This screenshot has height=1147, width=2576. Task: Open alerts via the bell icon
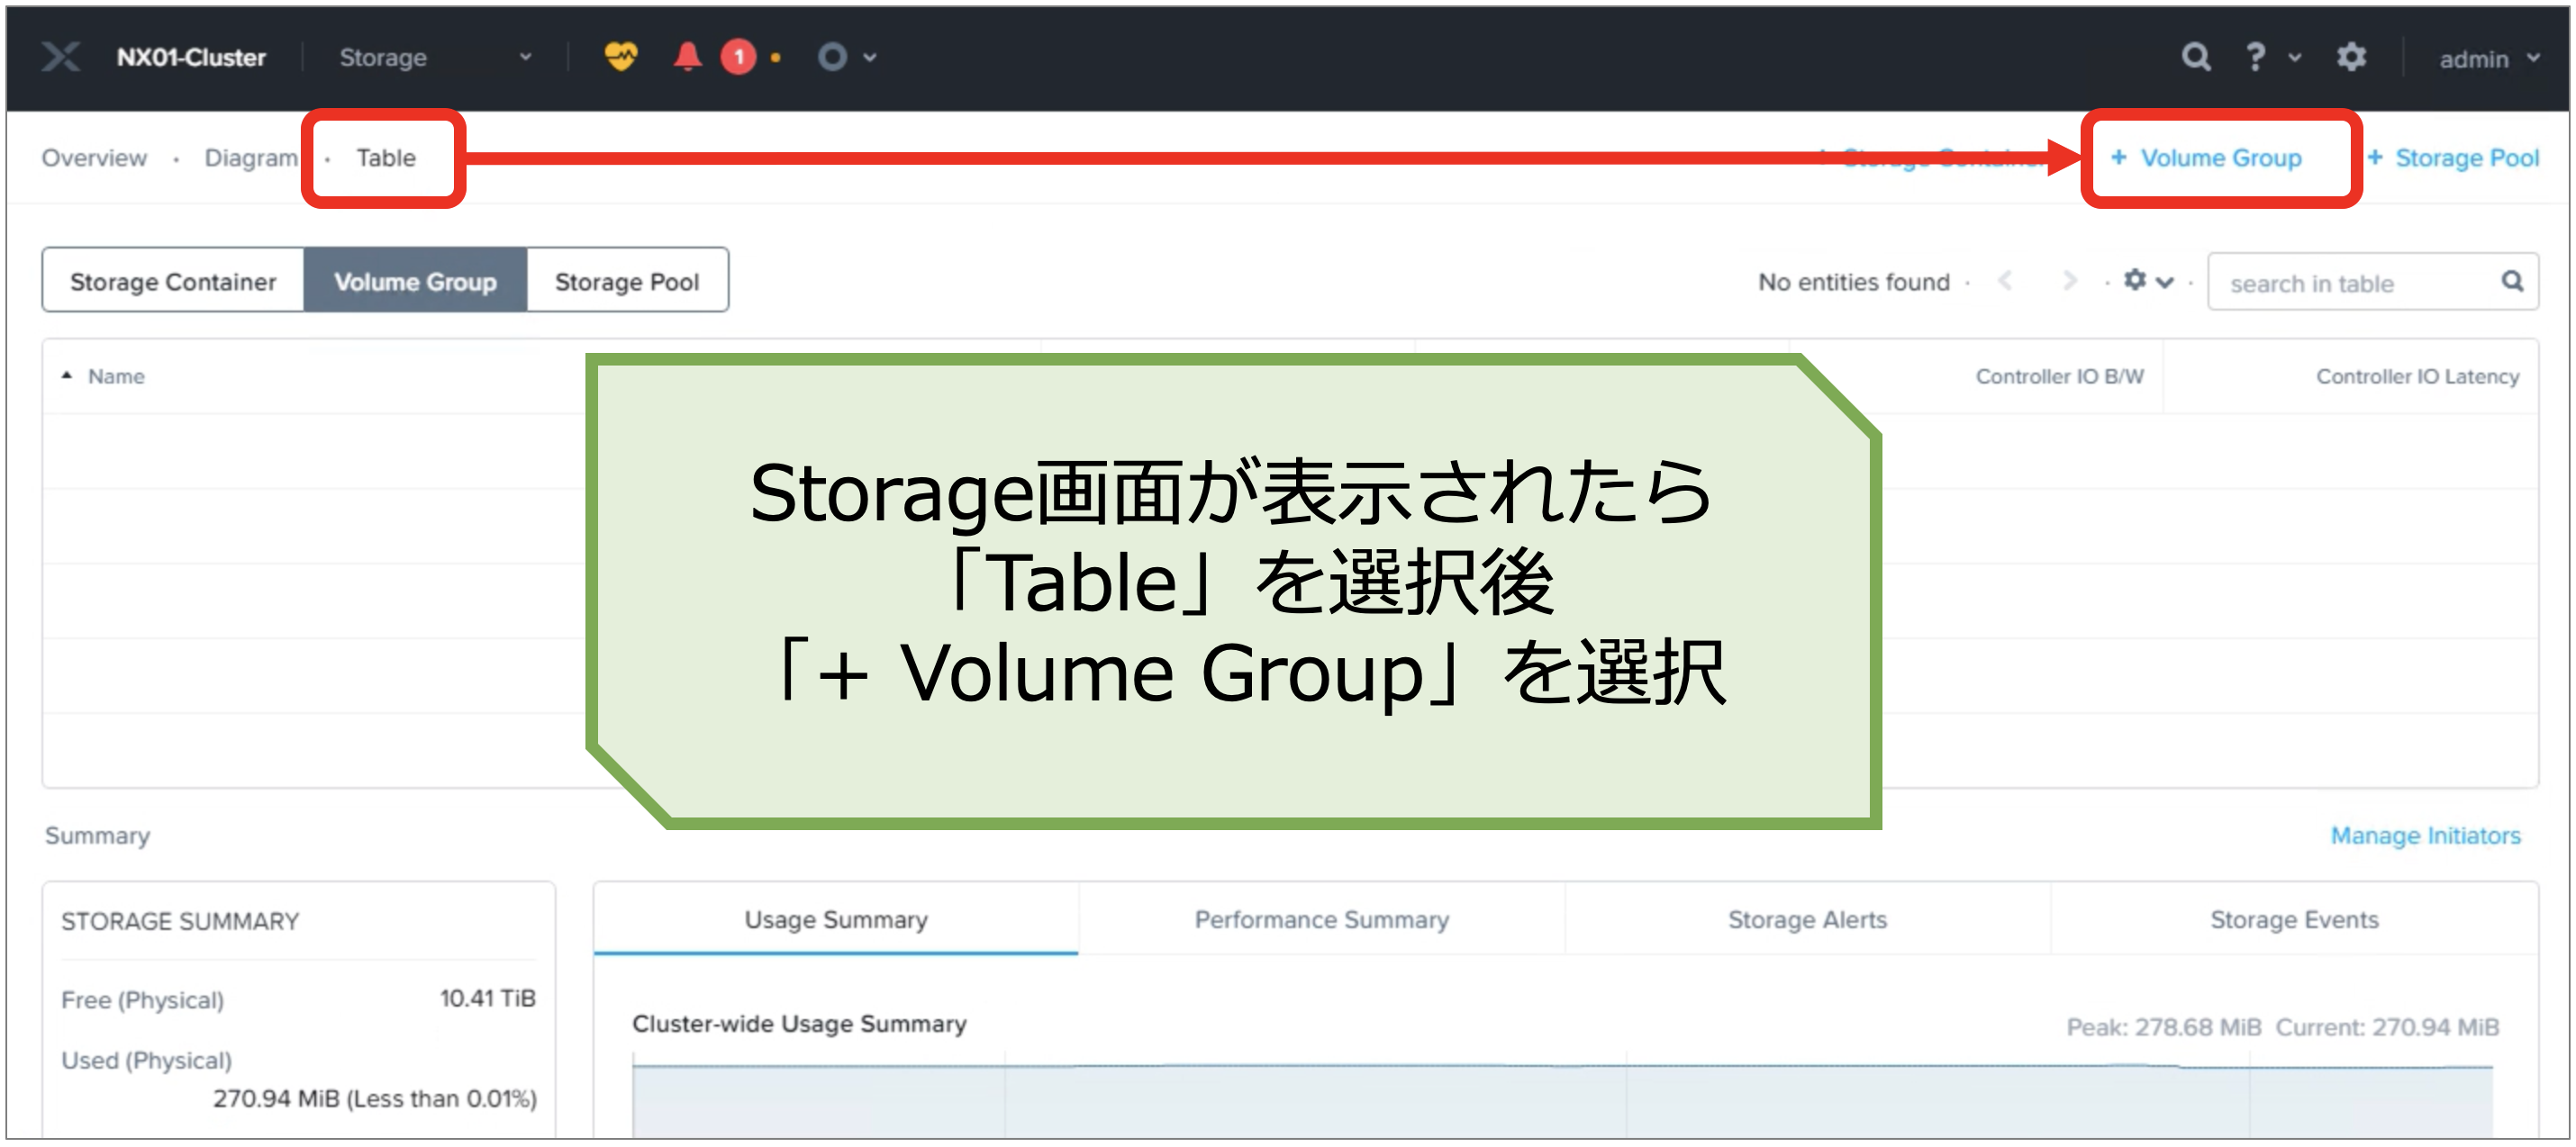pyautogui.click(x=687, y=57)
